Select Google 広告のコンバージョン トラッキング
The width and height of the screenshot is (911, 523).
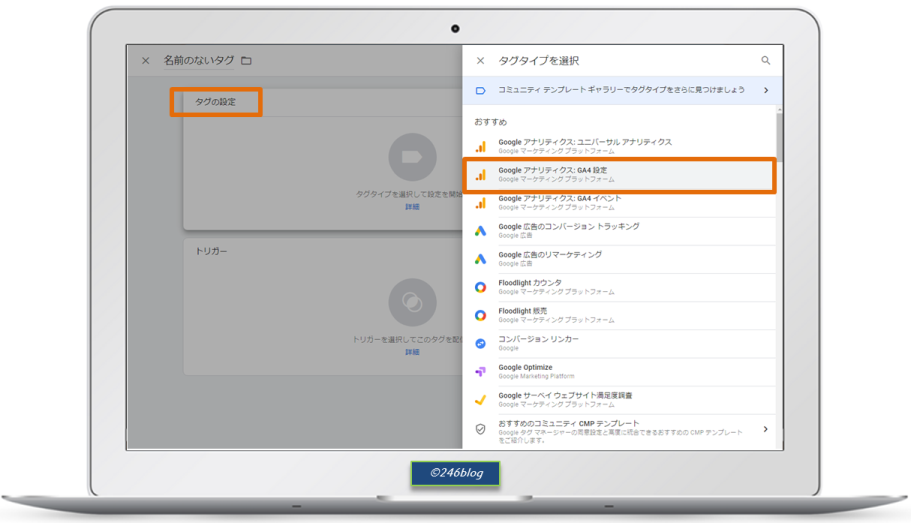(x=619, y=231)
